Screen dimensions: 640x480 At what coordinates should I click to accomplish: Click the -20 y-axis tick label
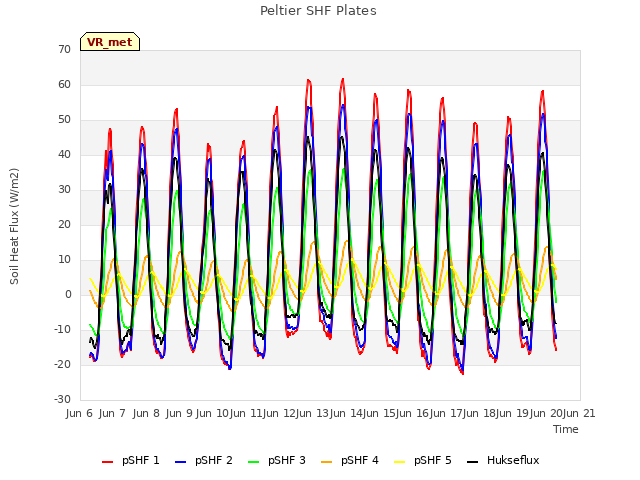click(63, 364)
